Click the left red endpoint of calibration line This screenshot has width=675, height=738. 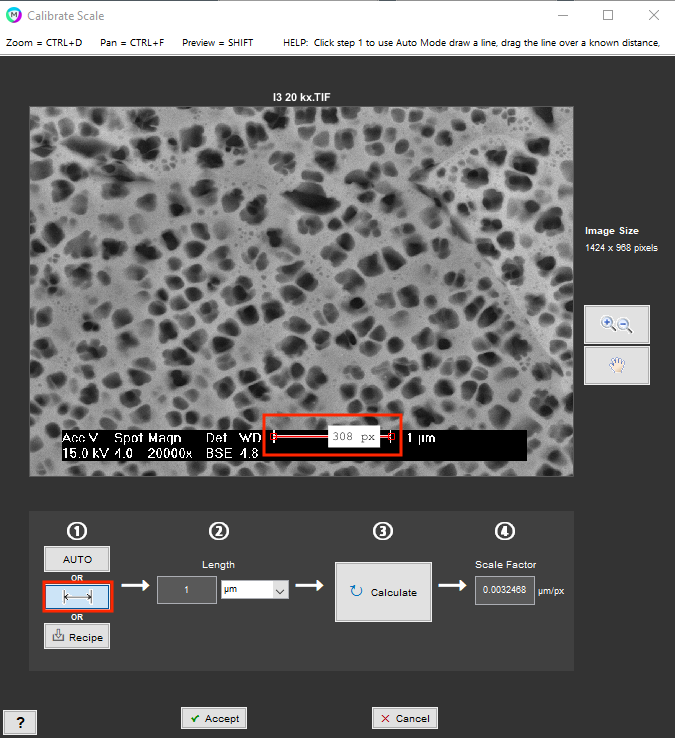[274, 437]
